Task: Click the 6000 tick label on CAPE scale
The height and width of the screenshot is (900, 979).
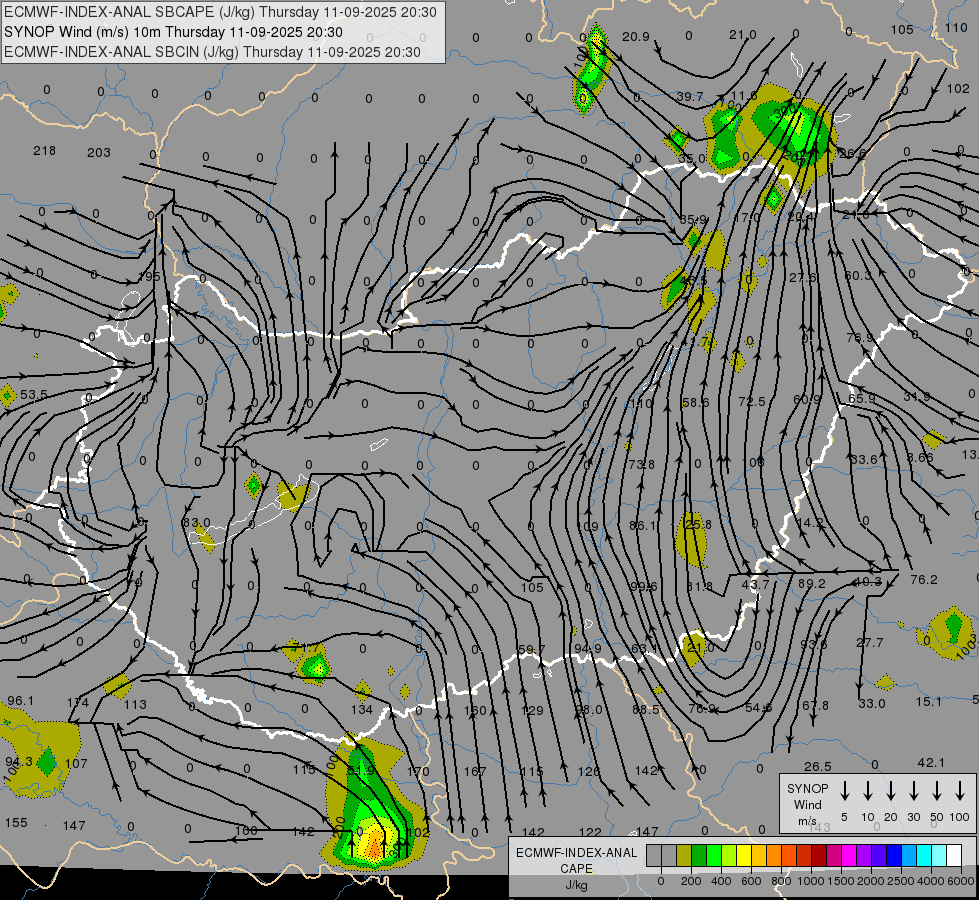Action: tap(961, 881)
